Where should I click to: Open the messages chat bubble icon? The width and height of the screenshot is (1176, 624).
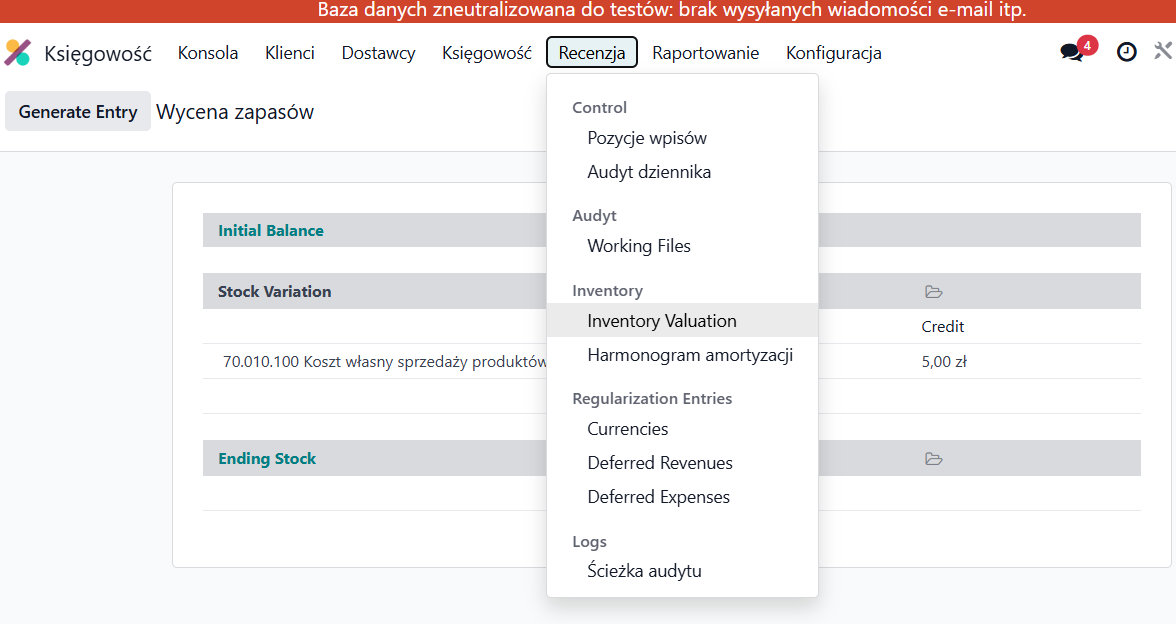click(x=1071, y=53)
